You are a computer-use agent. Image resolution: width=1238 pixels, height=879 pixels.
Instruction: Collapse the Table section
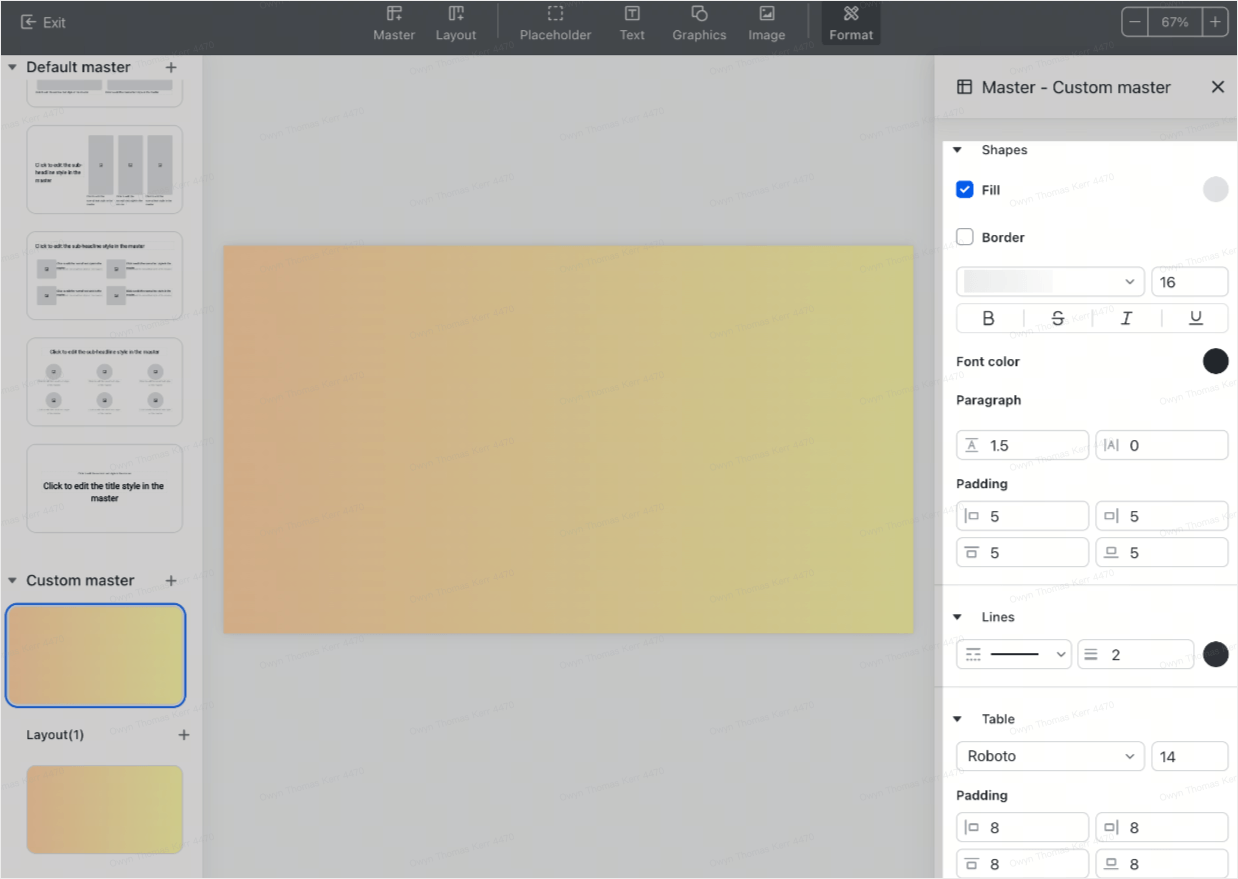(957, 719)
